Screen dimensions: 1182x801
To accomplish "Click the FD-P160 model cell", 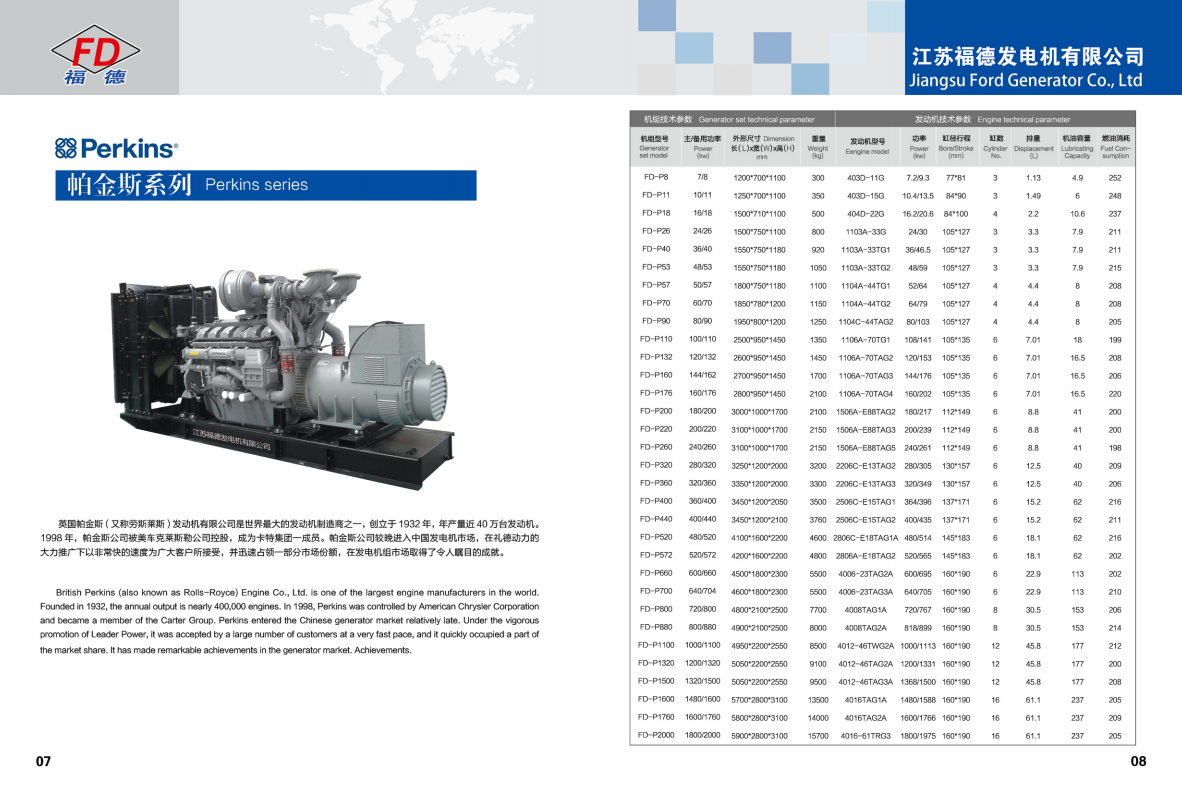I will 656,375.
